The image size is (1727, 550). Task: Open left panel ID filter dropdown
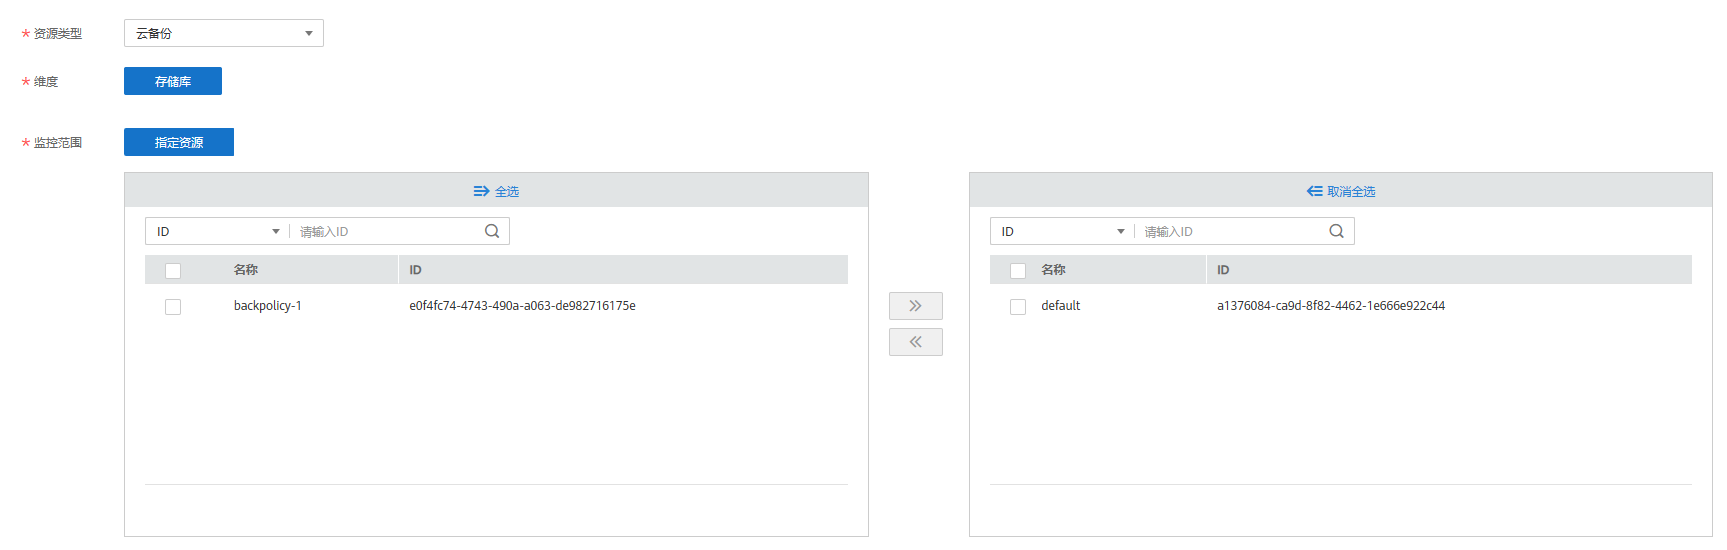click(217, 231)
